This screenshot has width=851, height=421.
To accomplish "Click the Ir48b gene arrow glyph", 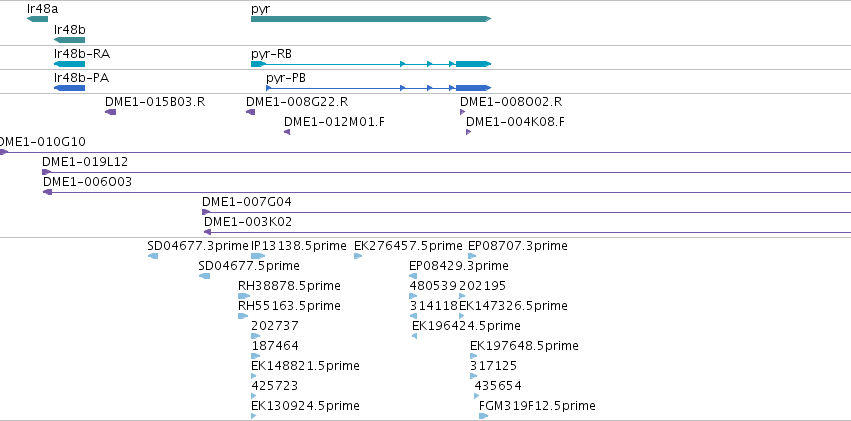I will (x=69, y=40).
